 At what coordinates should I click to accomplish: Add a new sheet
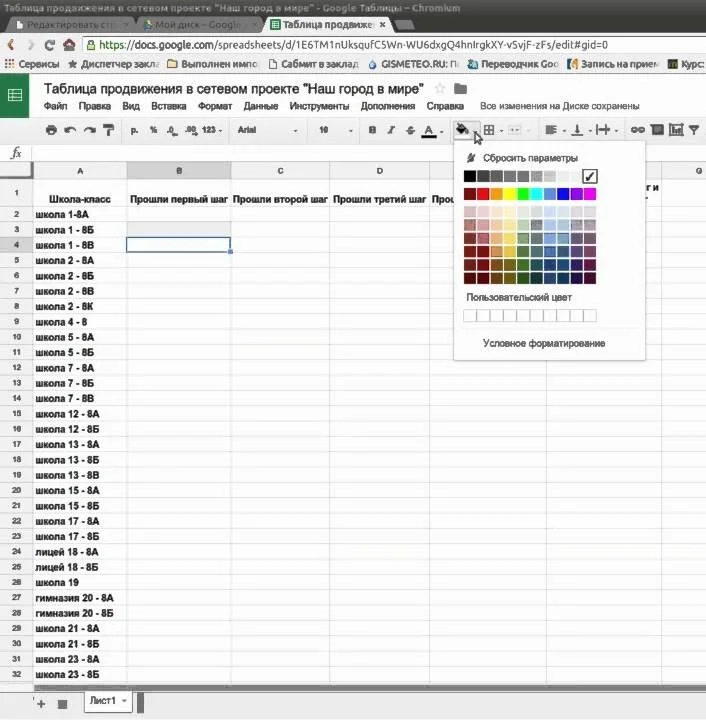(41, 703)
